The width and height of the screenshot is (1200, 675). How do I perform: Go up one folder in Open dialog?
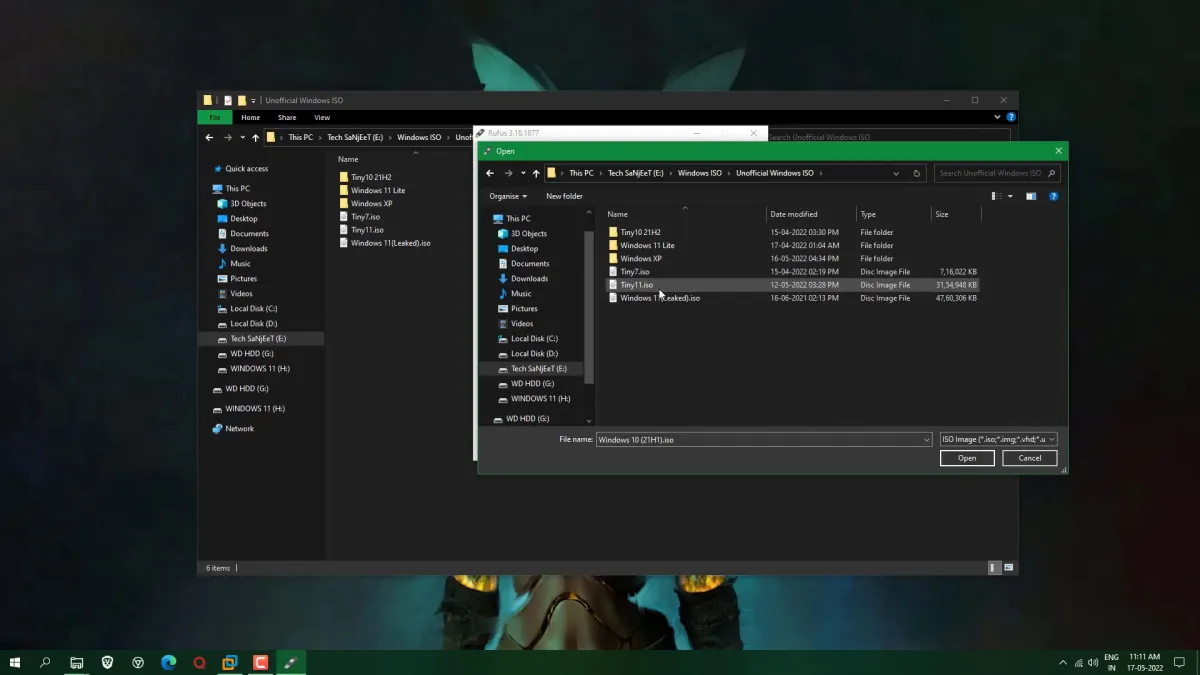pyautogui.click(x=536, y=173)
